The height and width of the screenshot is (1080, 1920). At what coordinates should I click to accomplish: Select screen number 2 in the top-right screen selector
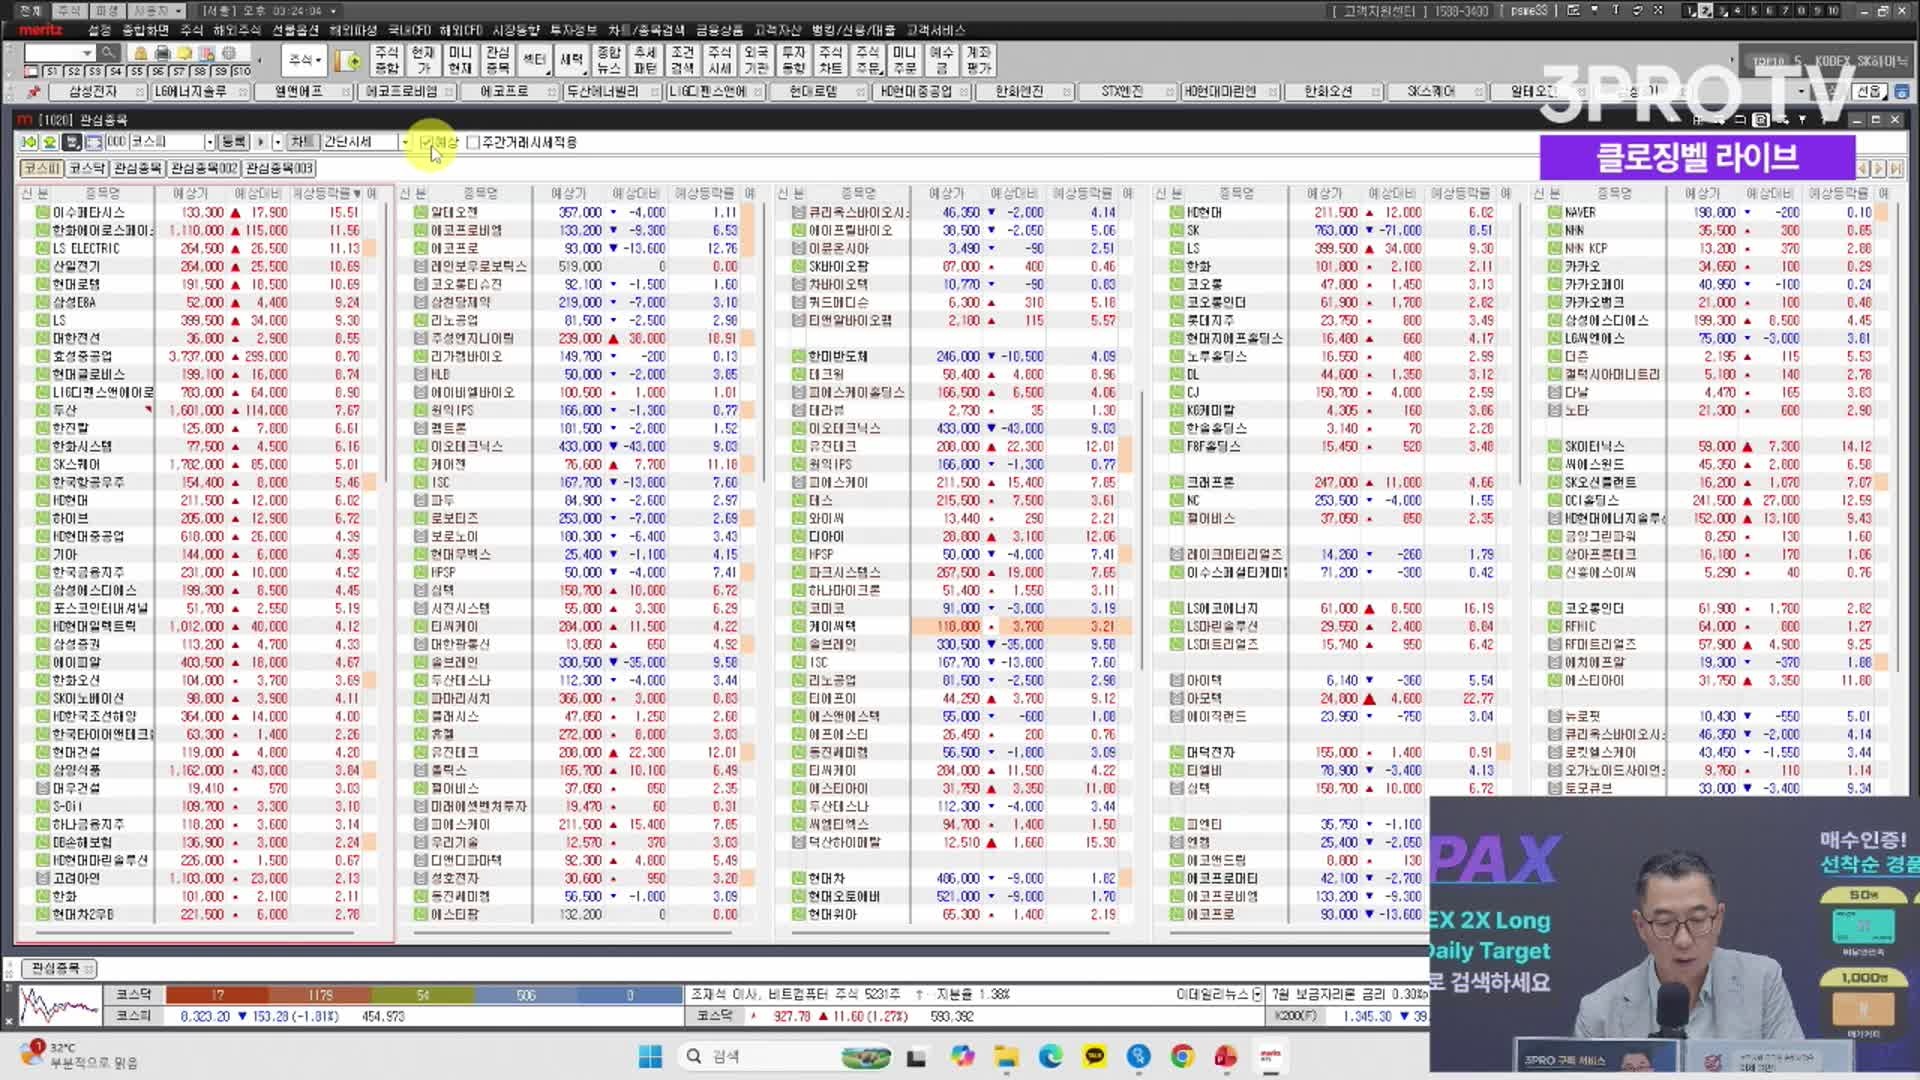(x=1707, y=11)
